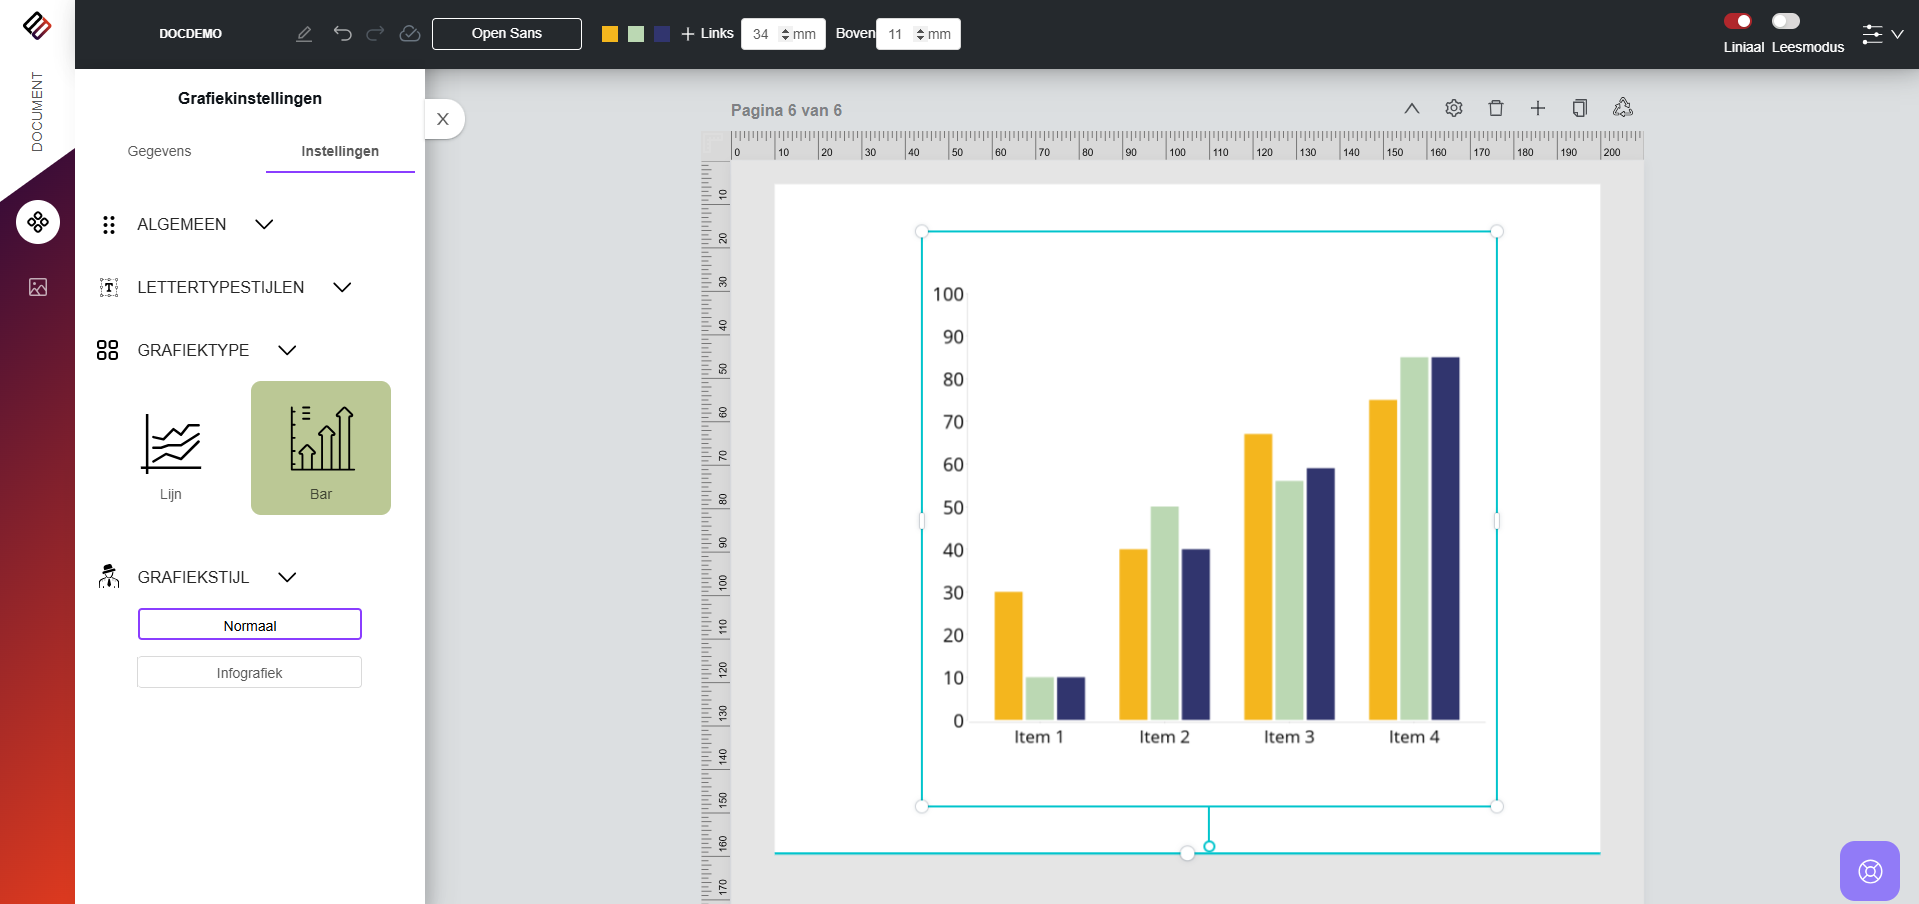Click the cloud save status icon
Image resolution: width=1919 pixels, height=904 pixels.
(x=410, y=34)
